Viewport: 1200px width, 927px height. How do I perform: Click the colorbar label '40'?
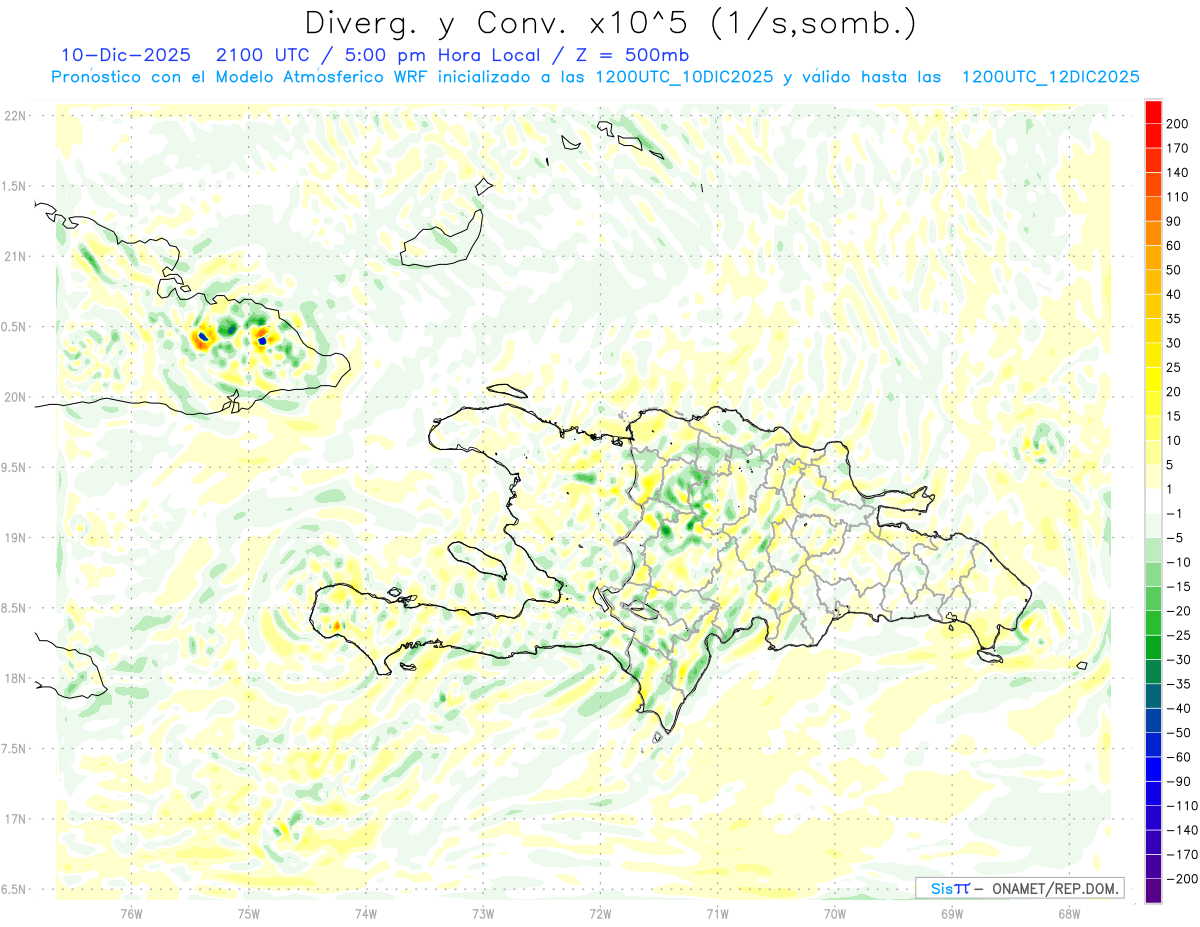[x=1174, y=294]
